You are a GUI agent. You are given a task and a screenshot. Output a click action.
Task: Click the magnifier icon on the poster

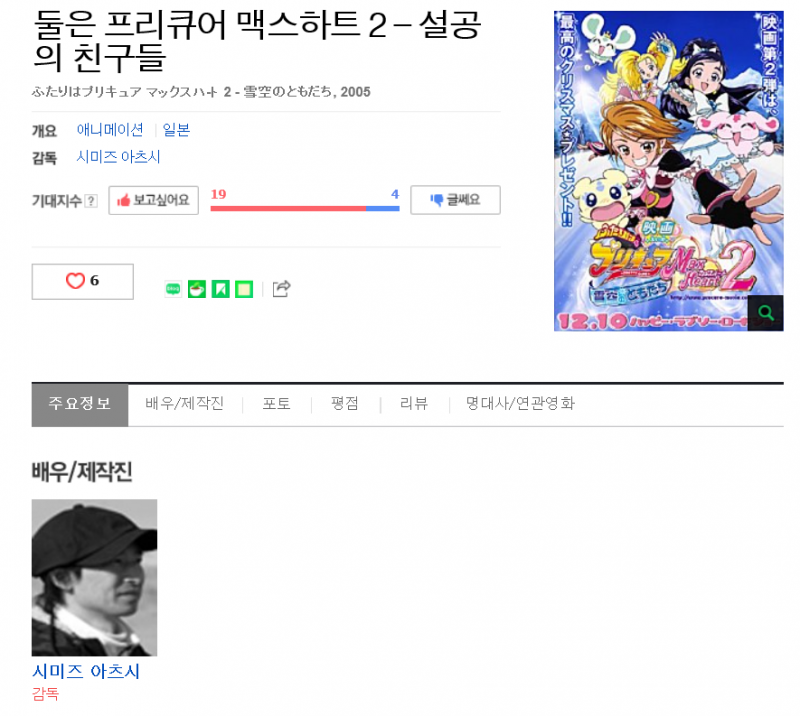(x=765, y=313)
